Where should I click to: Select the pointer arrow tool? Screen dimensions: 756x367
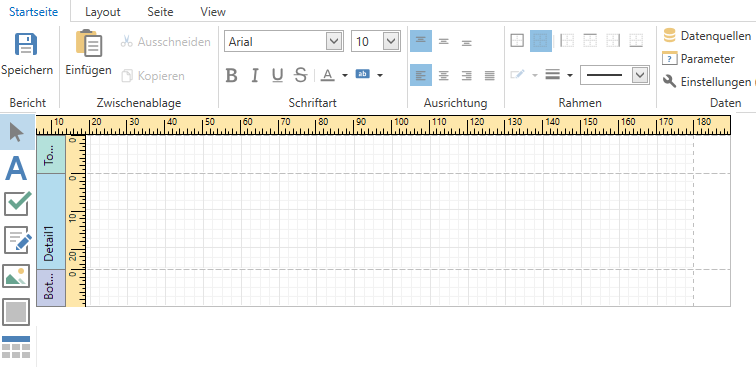pos(17,132)
